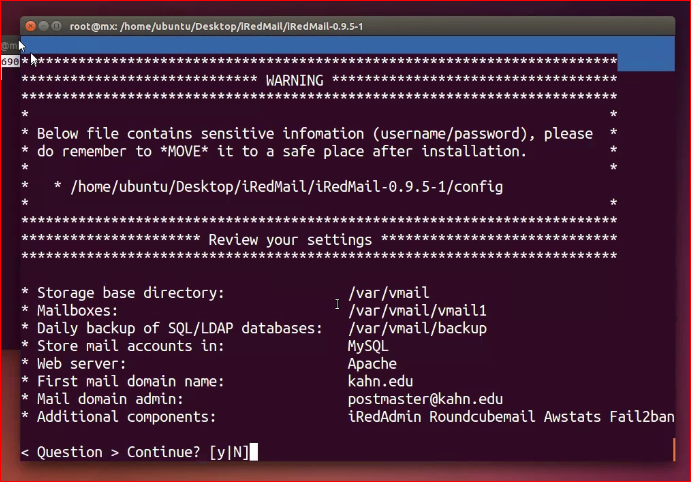Click the config file path line
691x482 pixels.
pos(286,187)
